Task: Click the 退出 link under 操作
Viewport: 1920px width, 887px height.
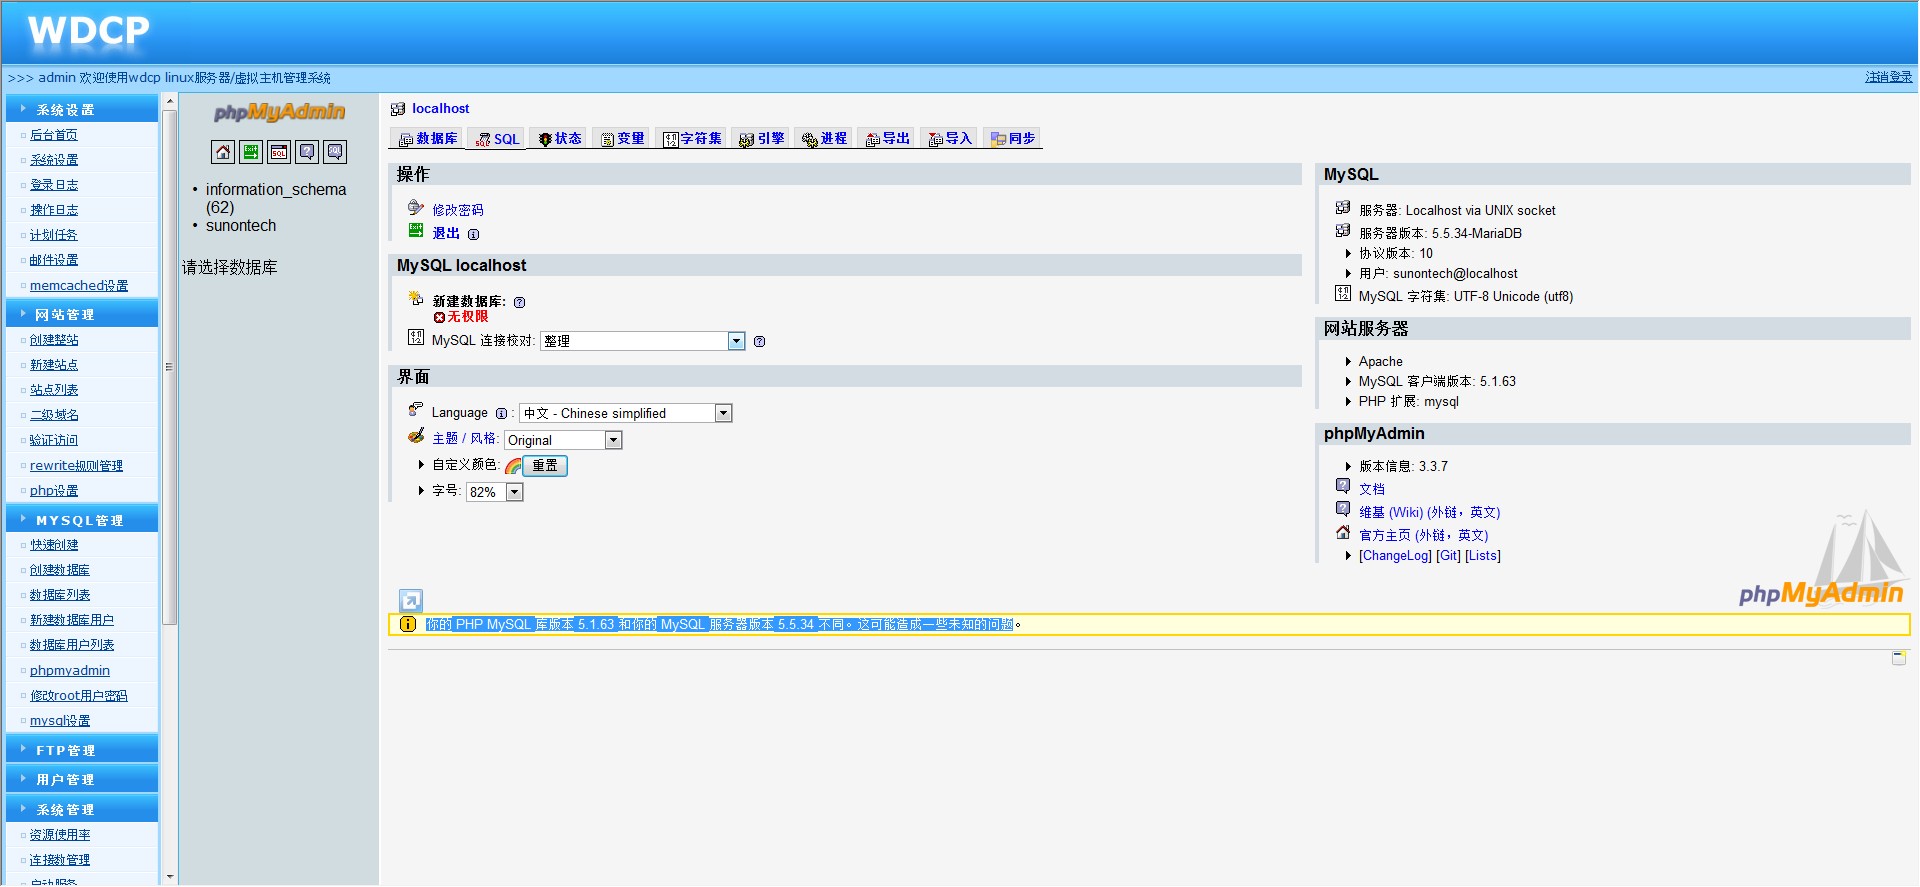Action: (x=446, y=233)
